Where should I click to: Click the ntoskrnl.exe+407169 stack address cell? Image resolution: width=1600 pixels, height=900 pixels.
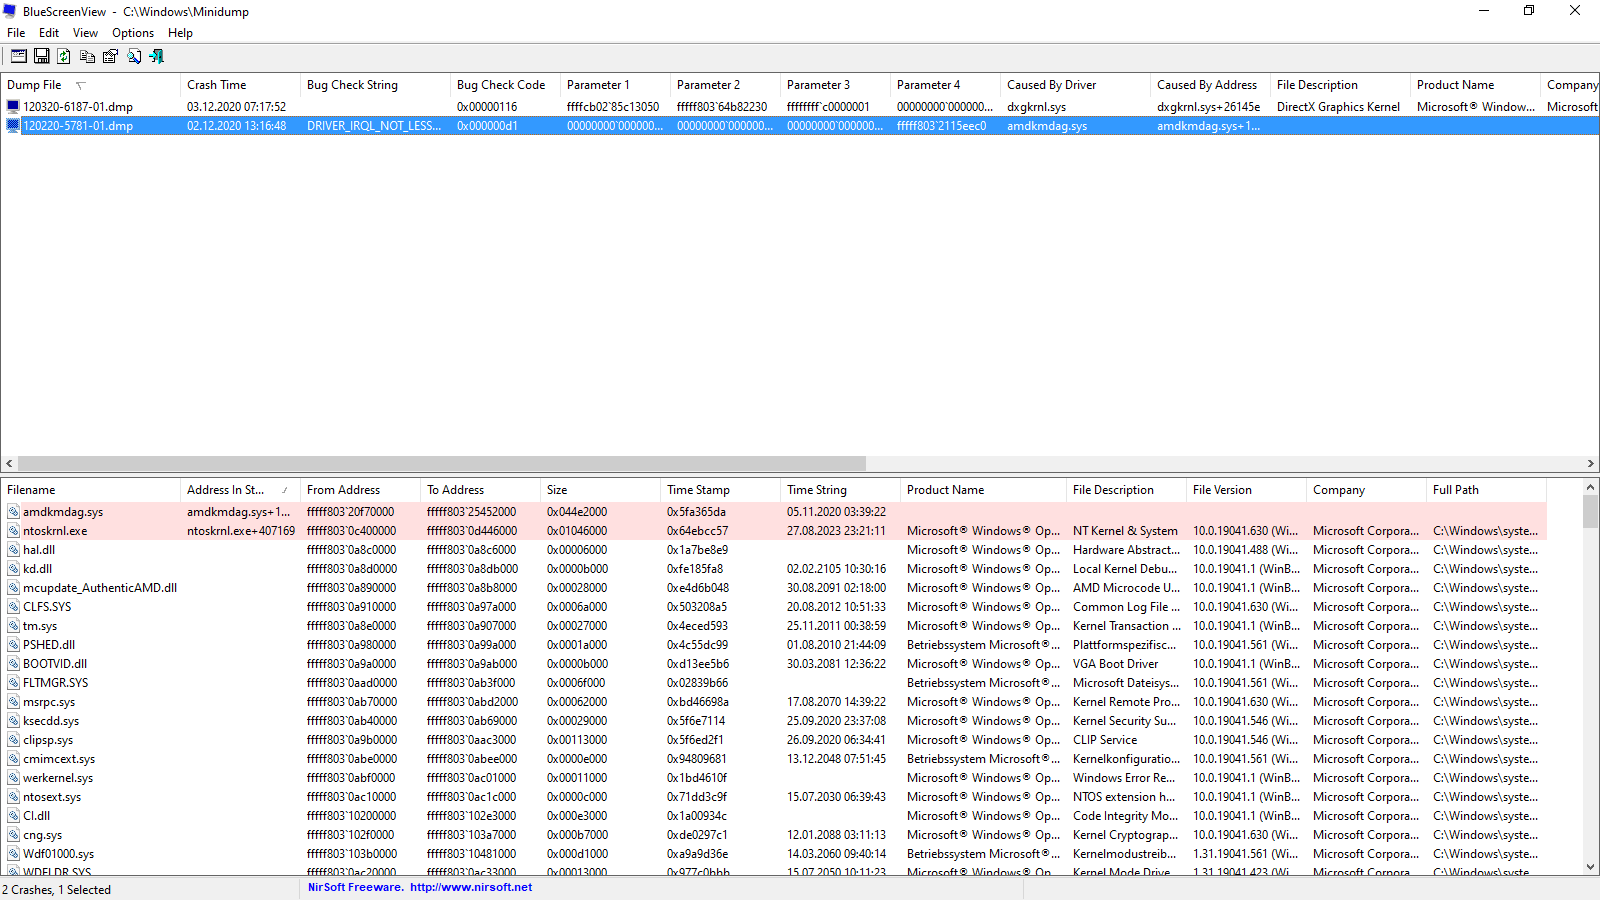241,531
